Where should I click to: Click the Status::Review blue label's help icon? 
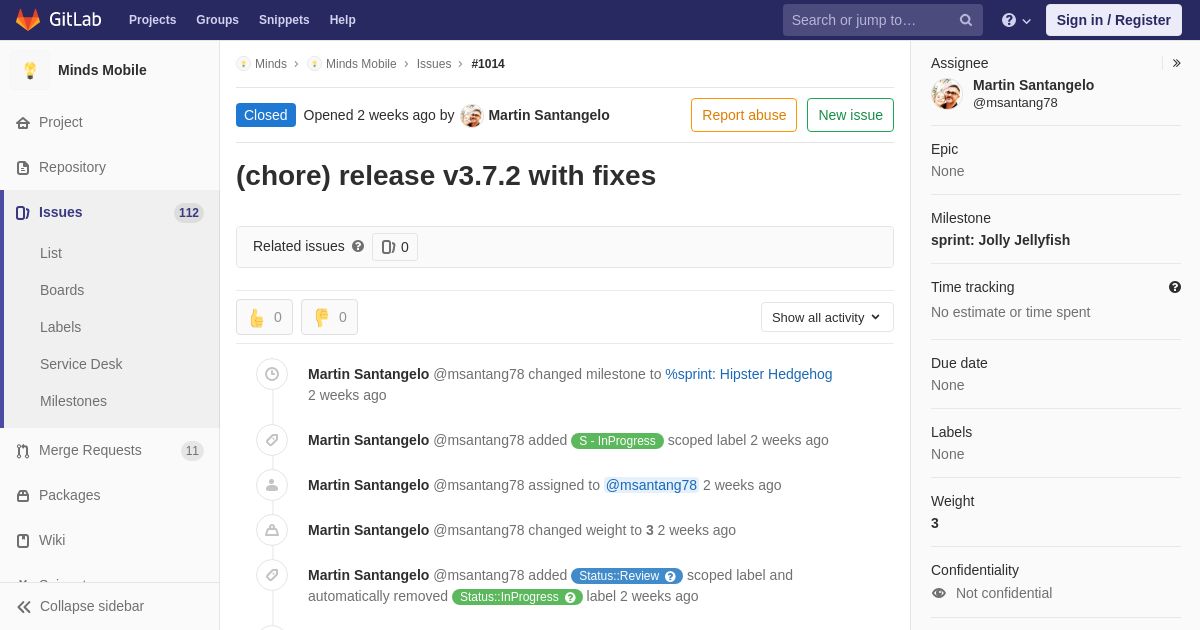[x=670, y=576]
